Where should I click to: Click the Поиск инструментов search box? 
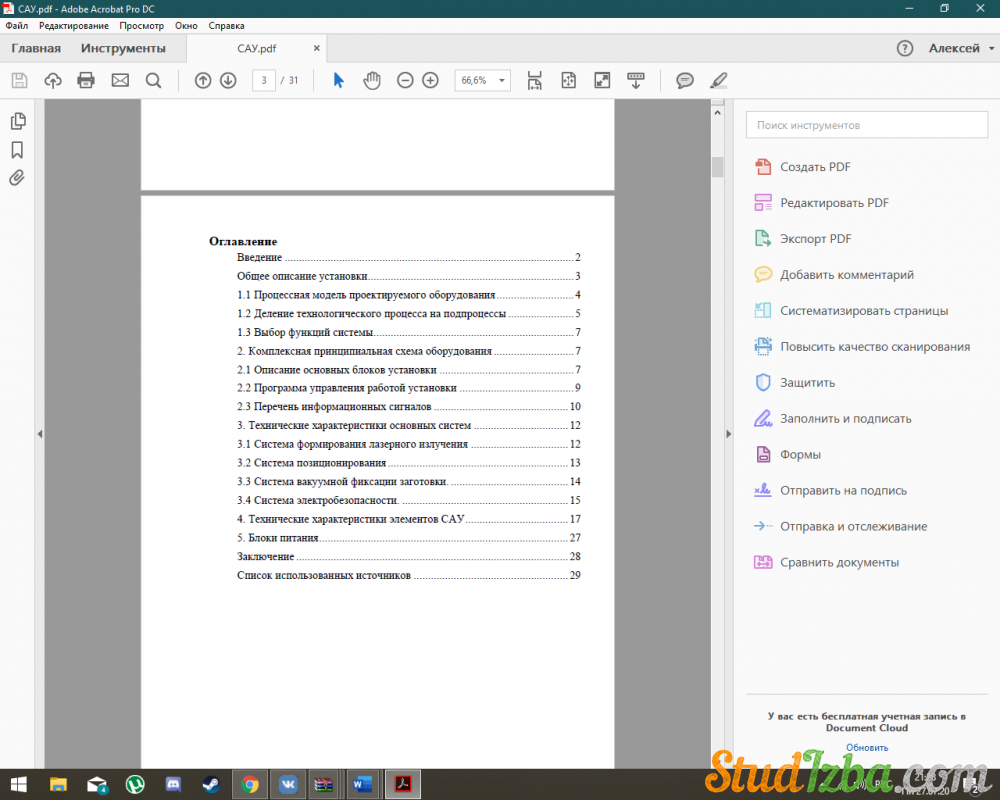coord(866,125)
